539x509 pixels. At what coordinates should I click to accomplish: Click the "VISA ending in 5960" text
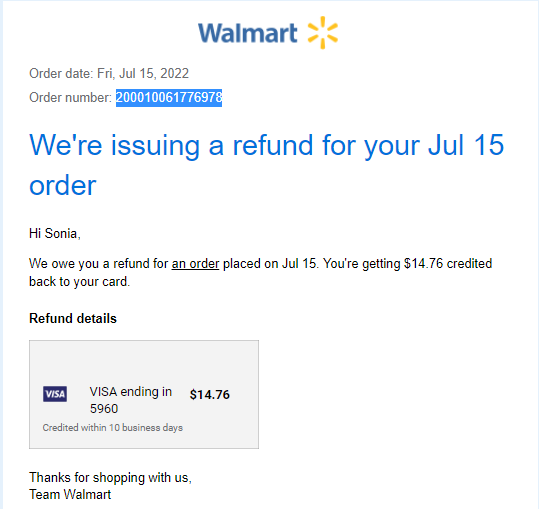131,400
